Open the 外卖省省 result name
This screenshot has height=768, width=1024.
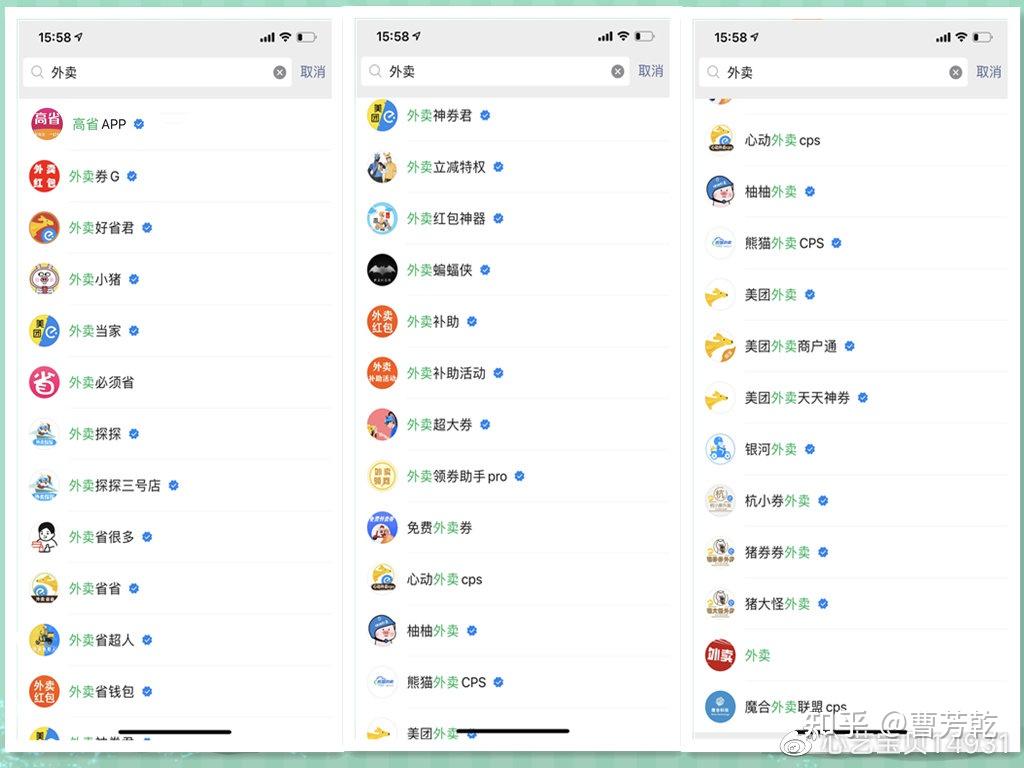click(x=95, y=589)
